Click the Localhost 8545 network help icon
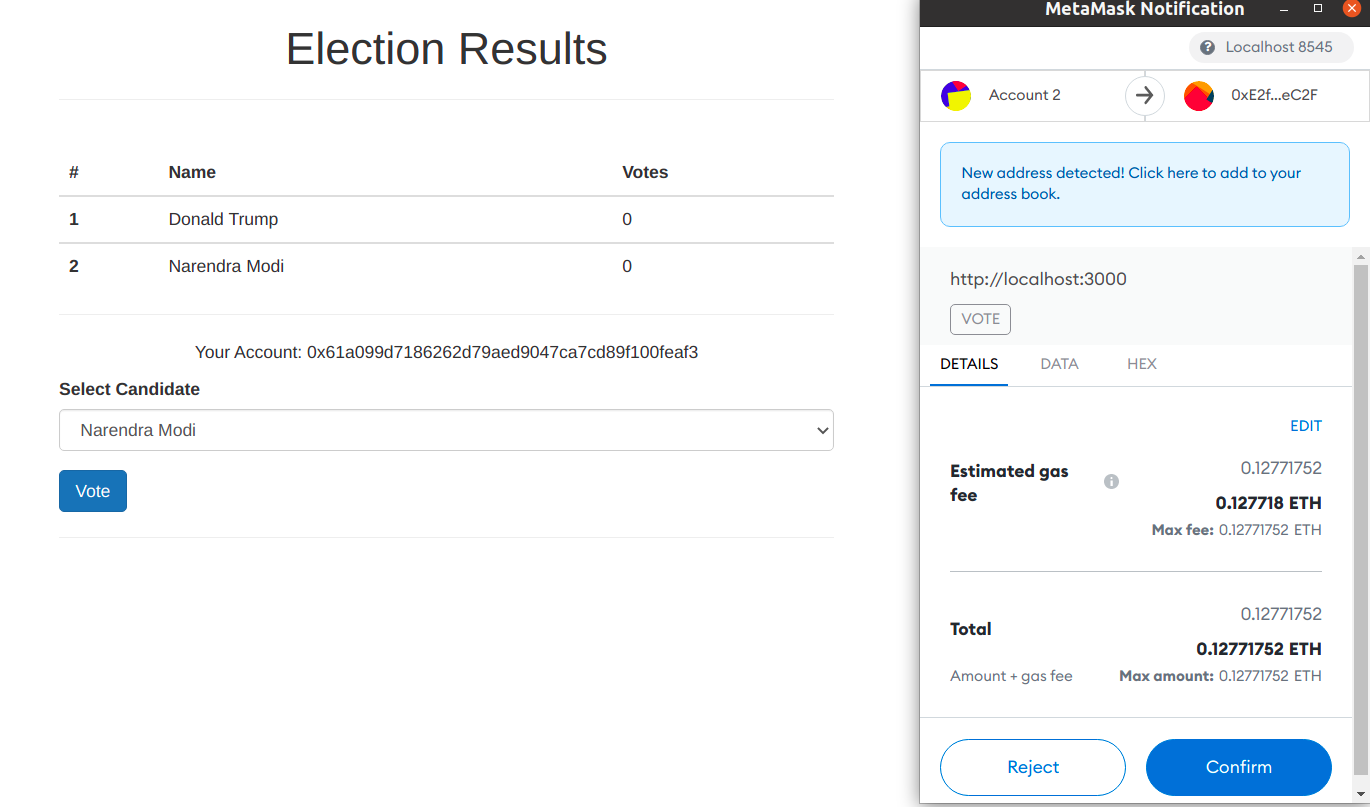Screen dimensions: 1370x807 1208,48
